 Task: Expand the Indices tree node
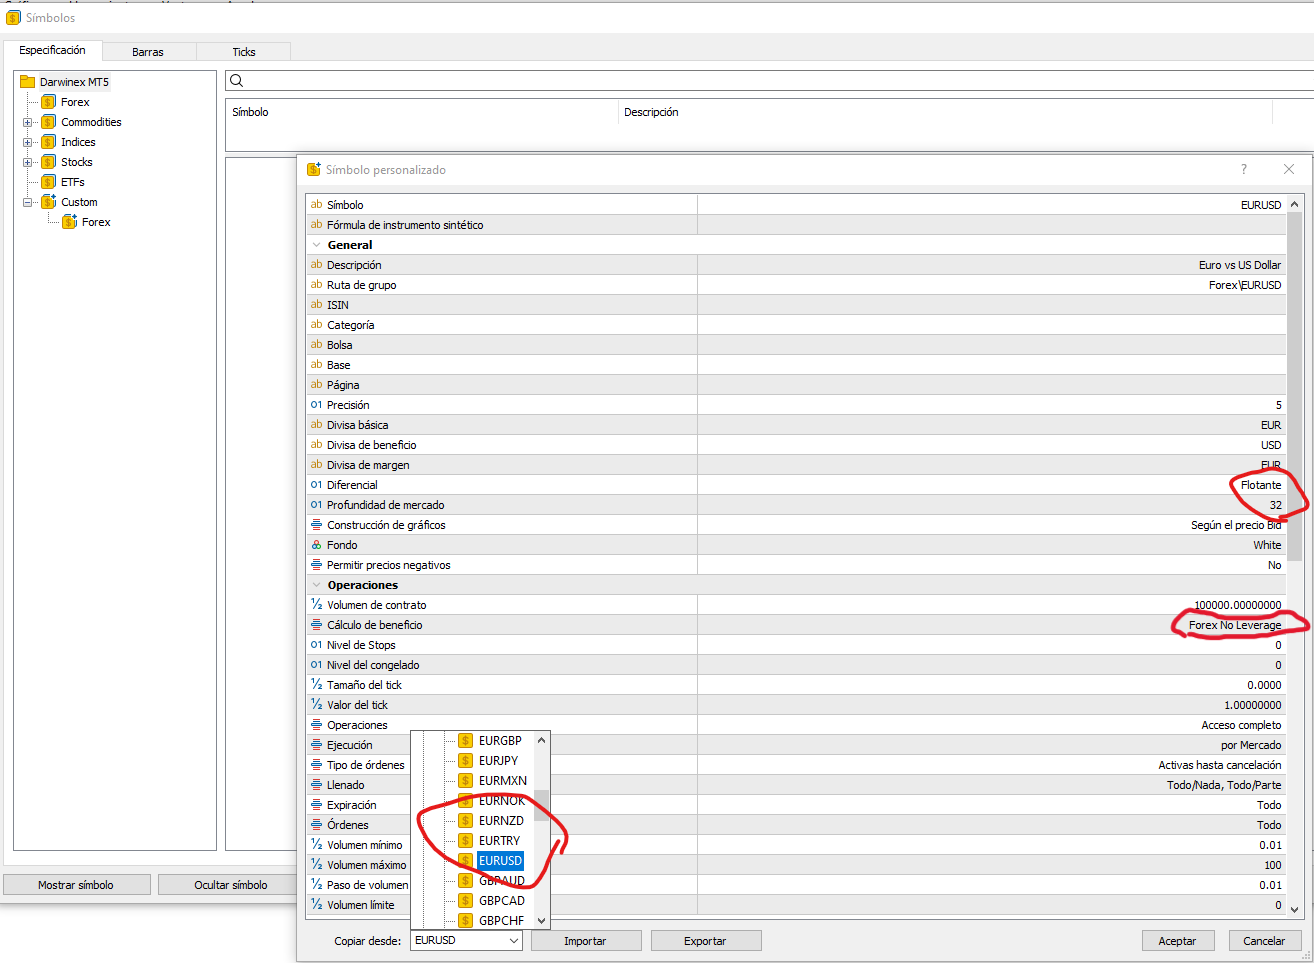[x=28, y=142]
